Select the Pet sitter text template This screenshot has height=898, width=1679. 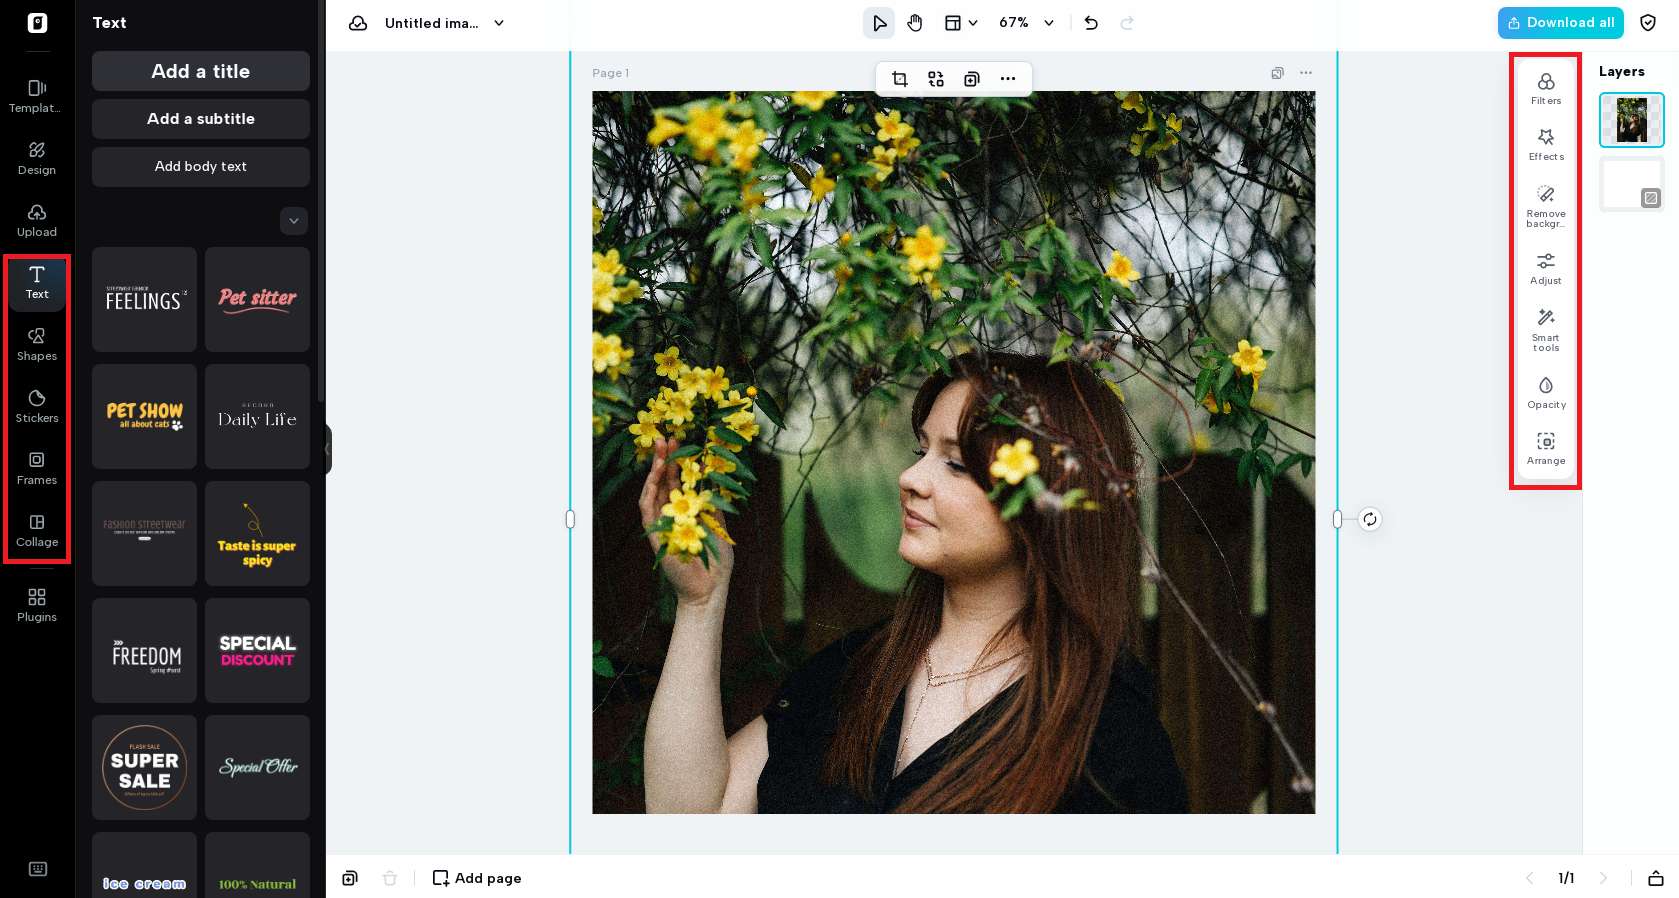pos(258,300)
